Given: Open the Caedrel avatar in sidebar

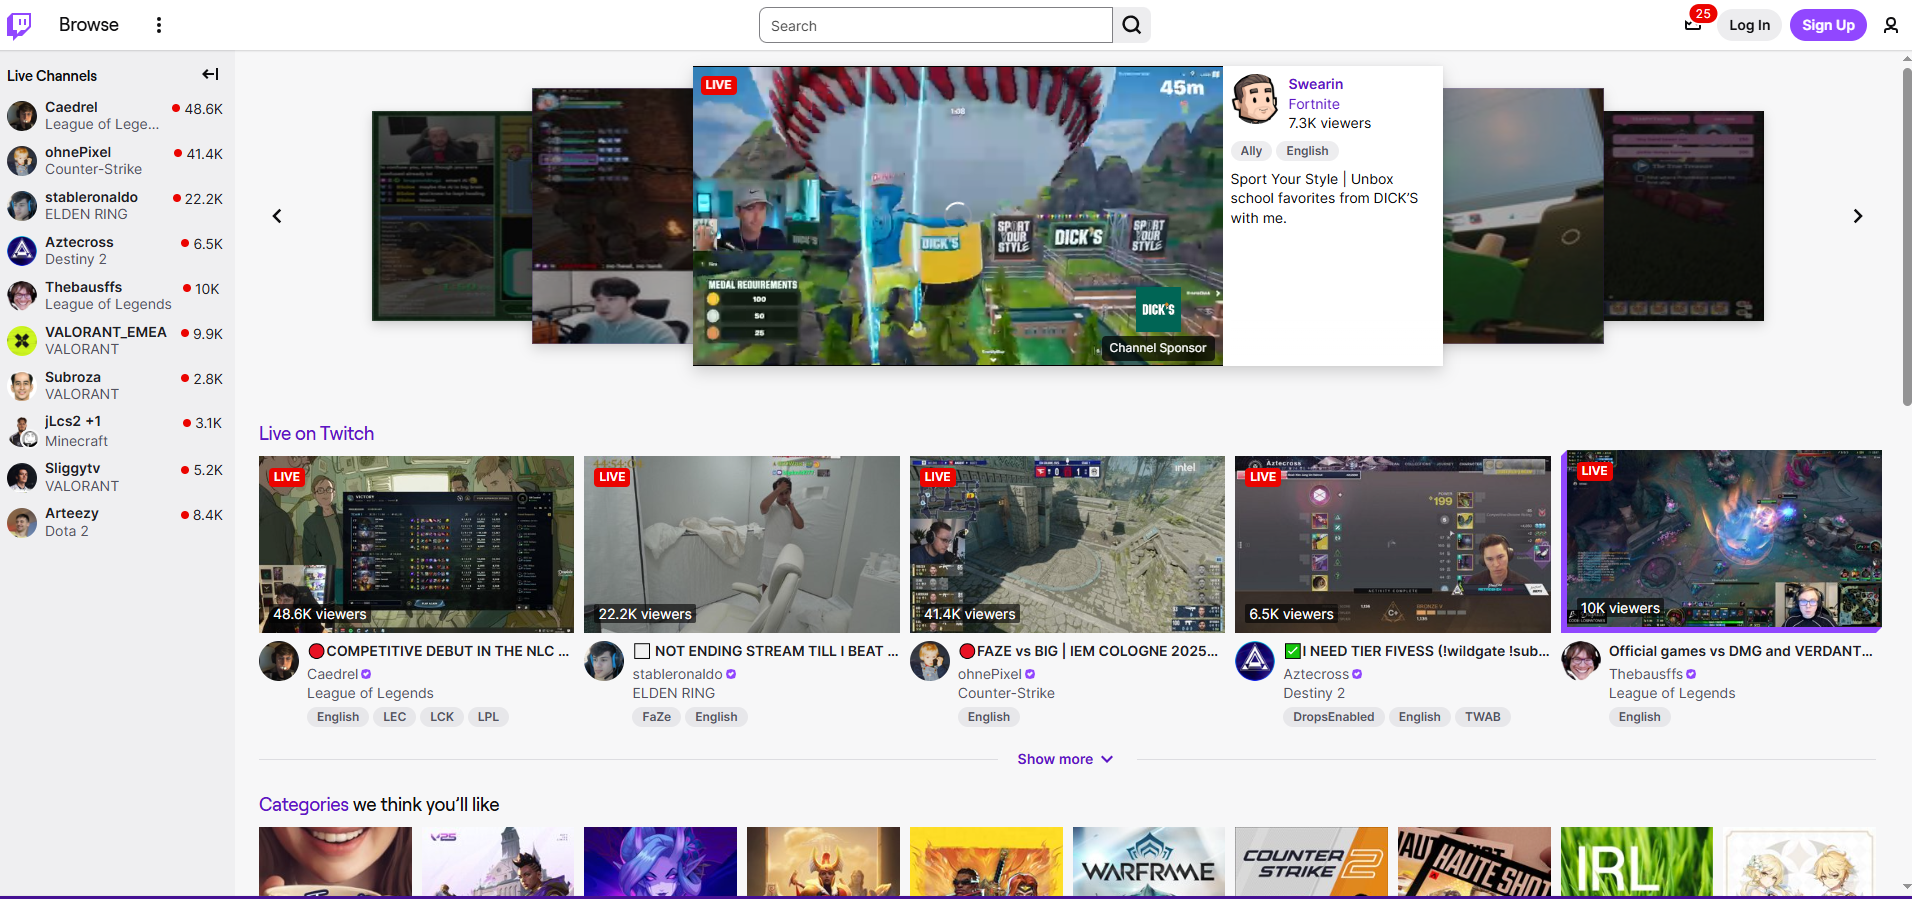Looking at the screenshot, I should click(22, 116).
